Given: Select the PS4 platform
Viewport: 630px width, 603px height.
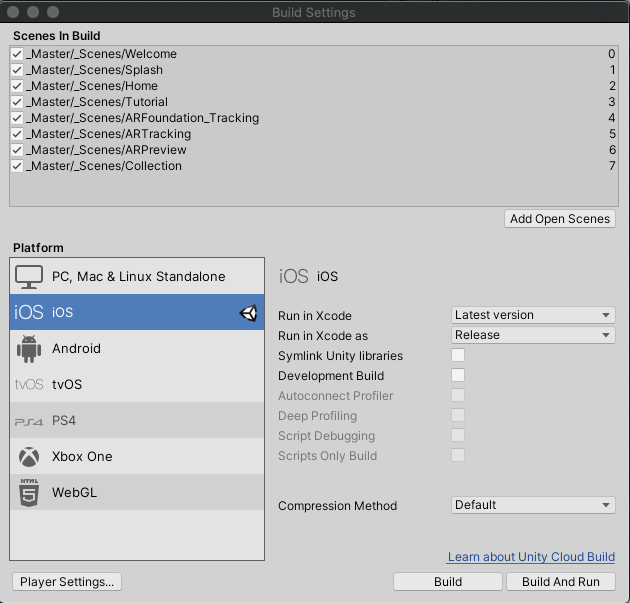Looking at the screenshot, I should coord(137,420).
